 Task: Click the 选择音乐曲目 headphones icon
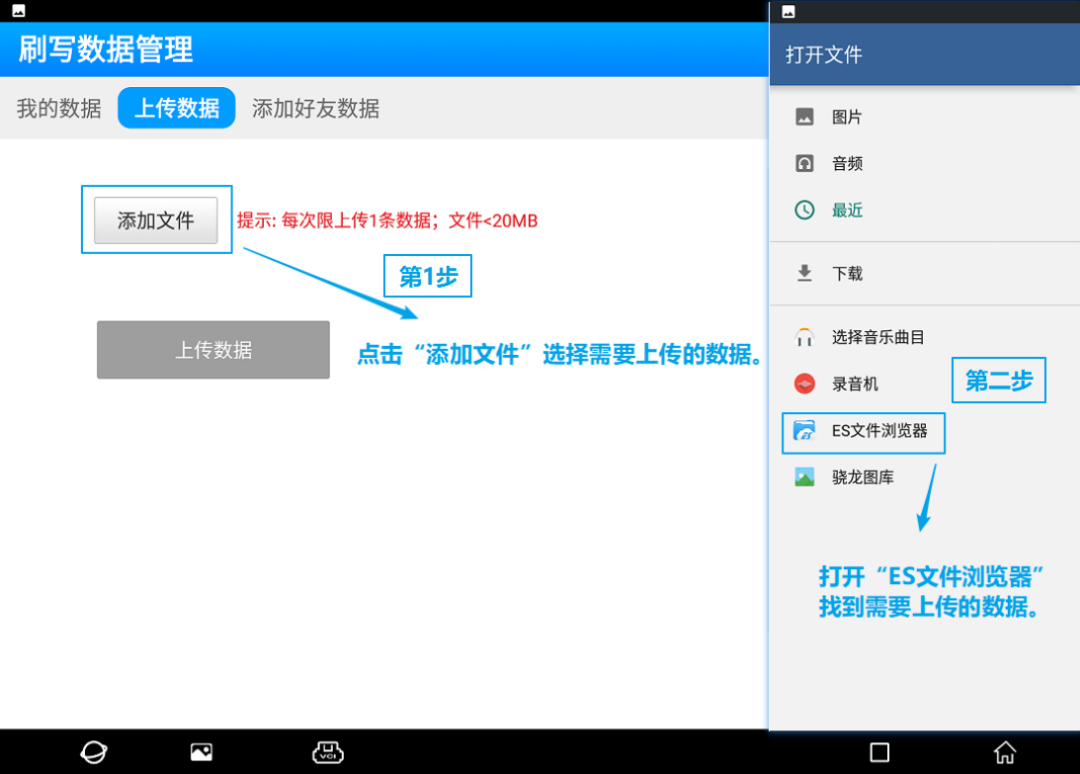pyautogui.click(x=804, y=337)
